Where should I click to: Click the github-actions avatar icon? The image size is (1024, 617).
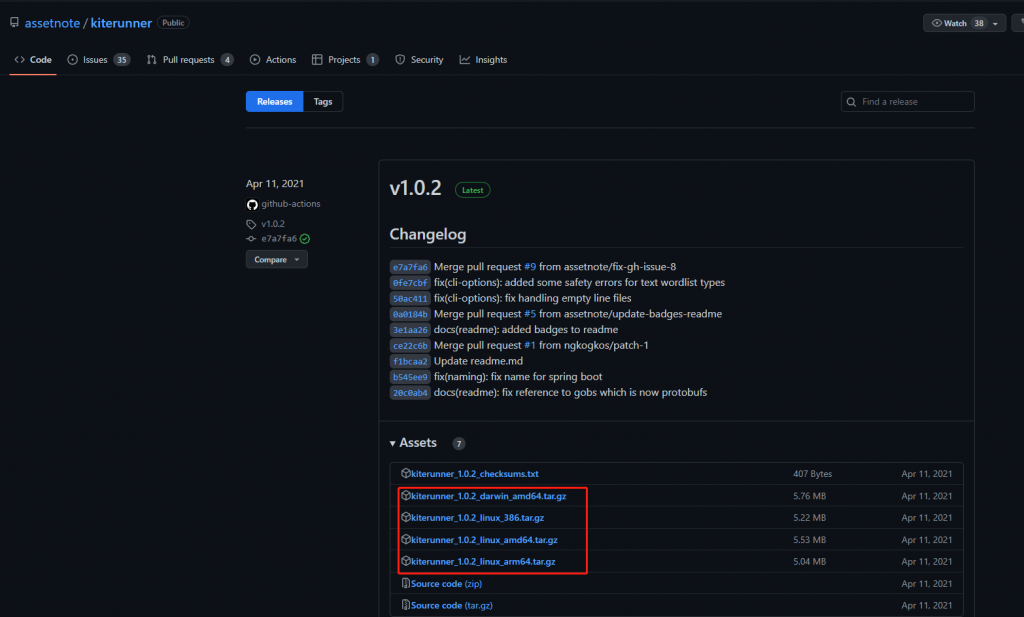click(252, 204)
